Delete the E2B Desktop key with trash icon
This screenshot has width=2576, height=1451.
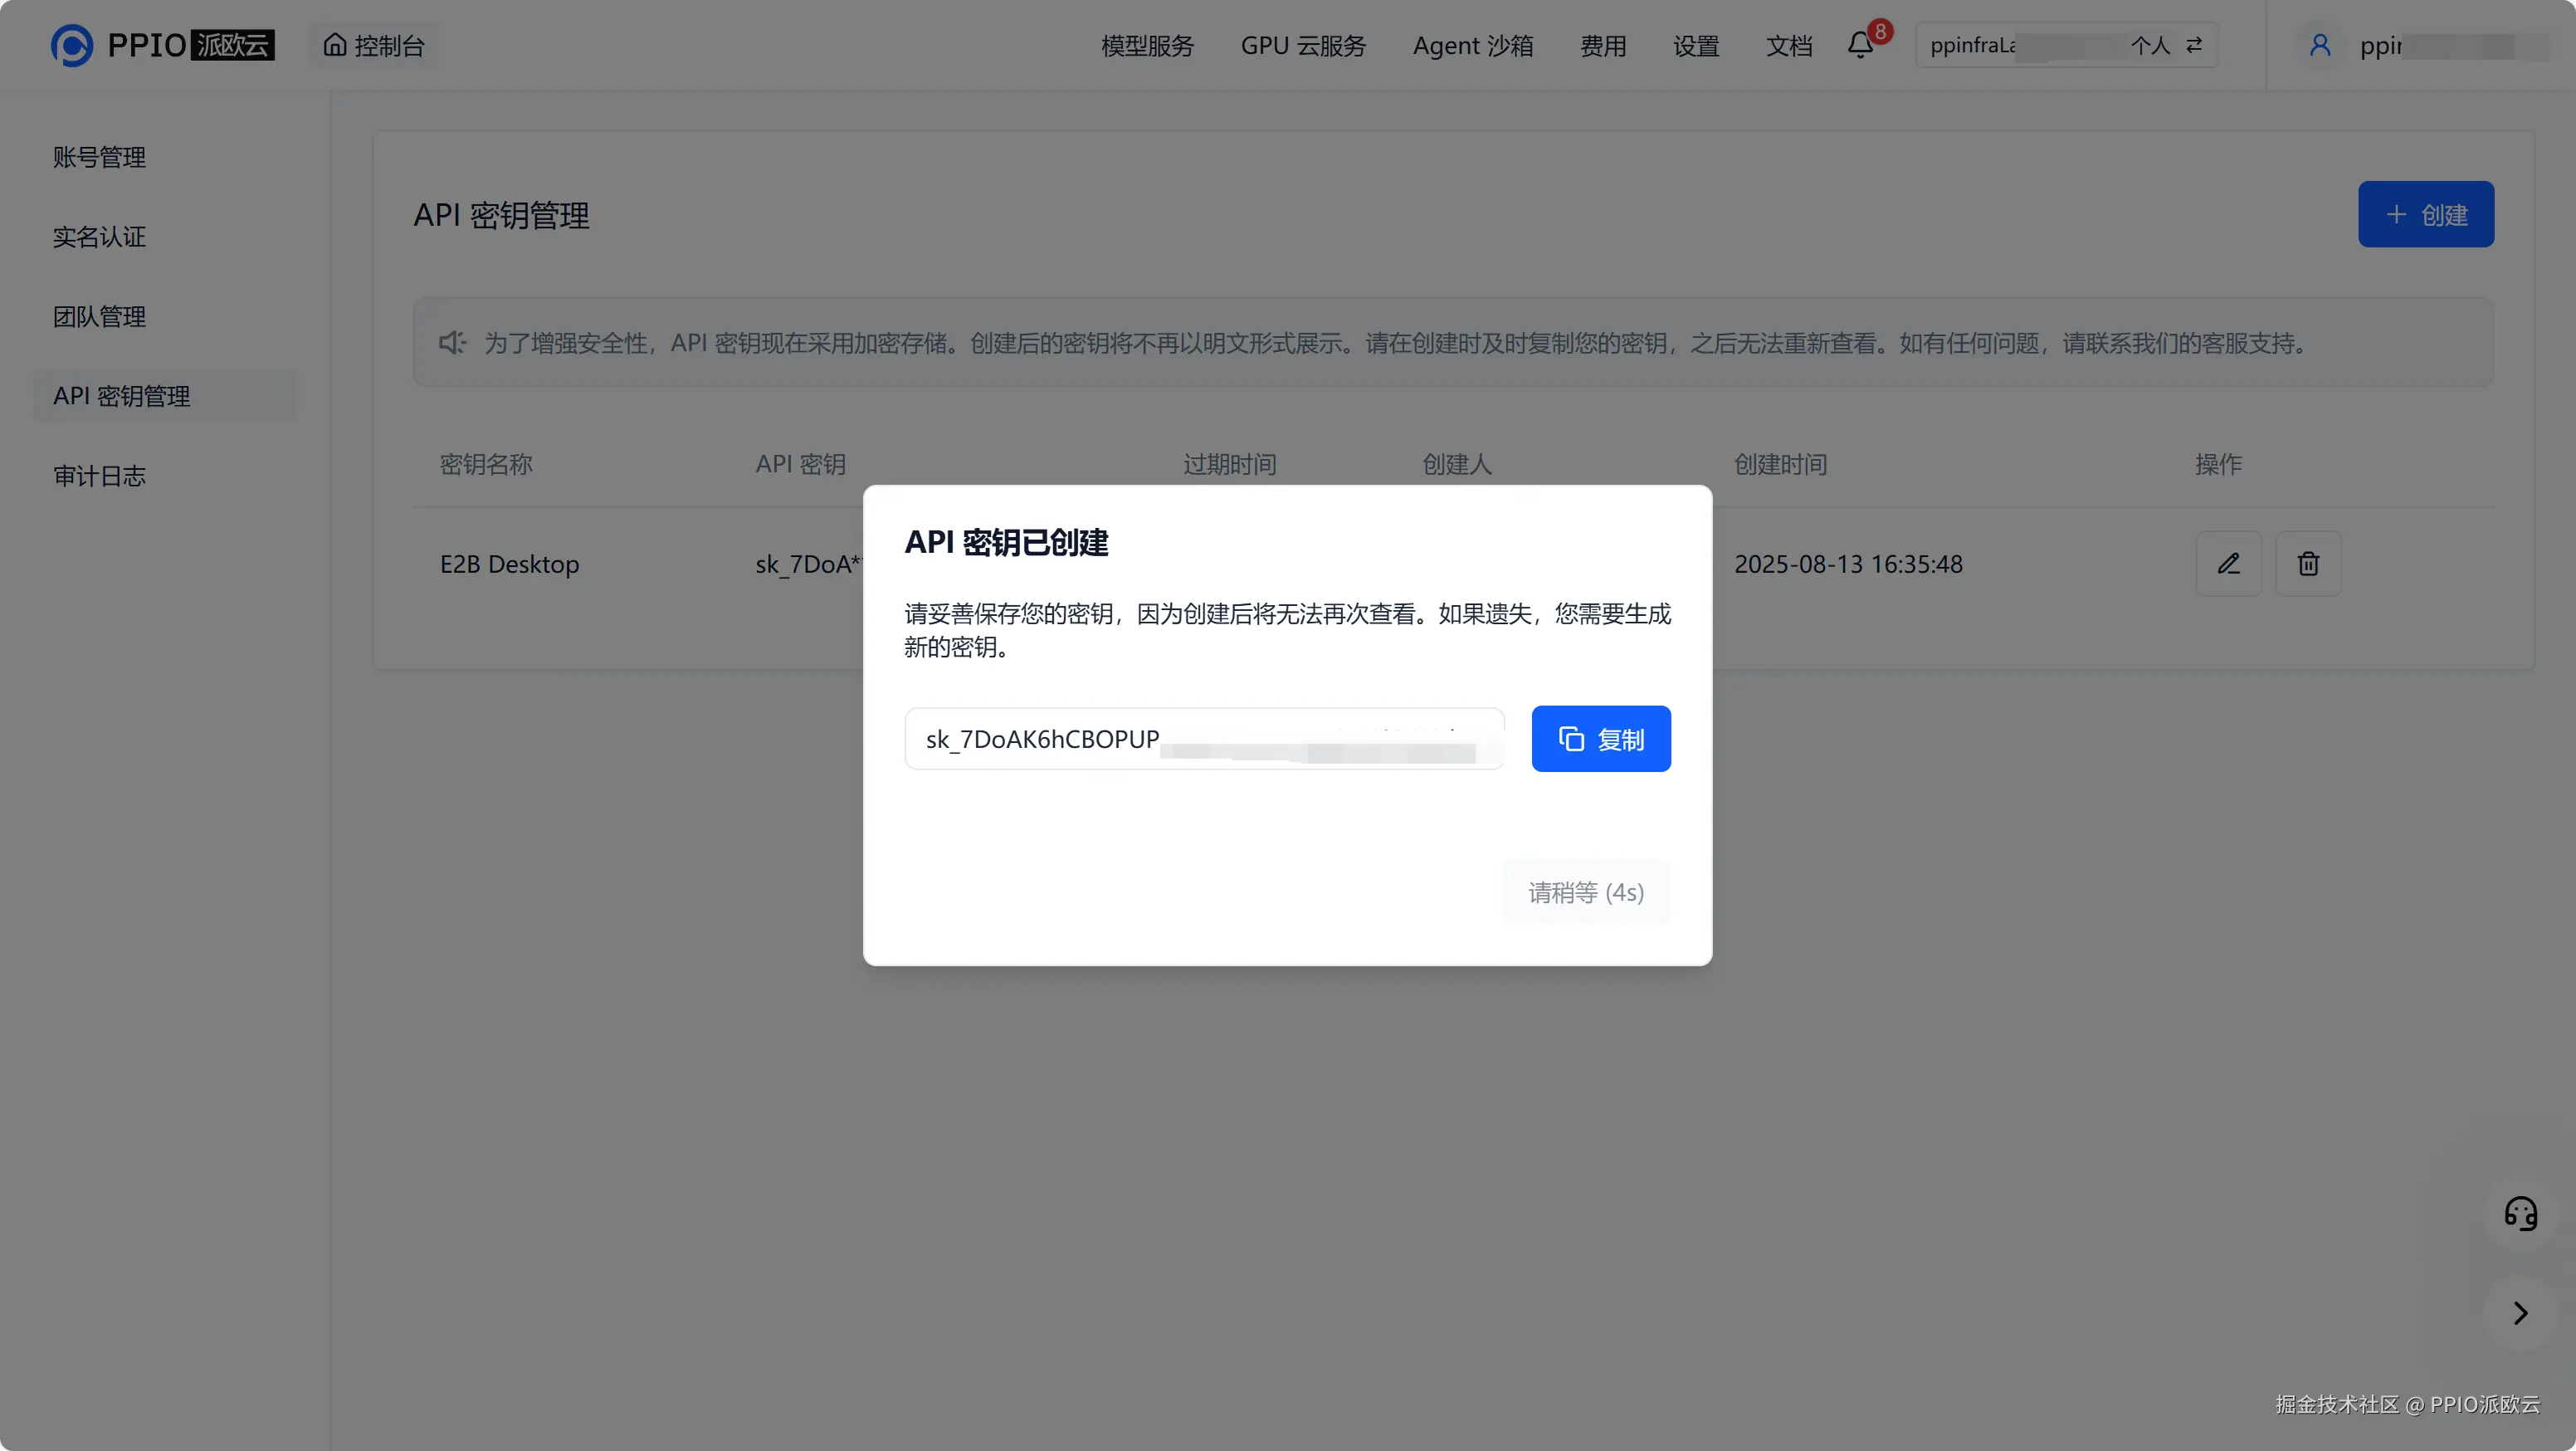[2308, 564]
